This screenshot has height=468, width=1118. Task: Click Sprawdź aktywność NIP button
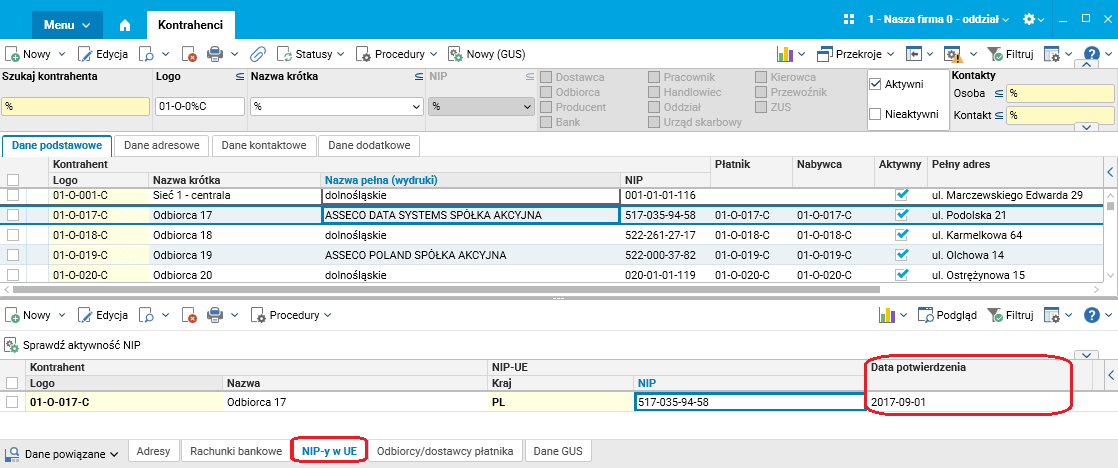(x=73, y=345)
